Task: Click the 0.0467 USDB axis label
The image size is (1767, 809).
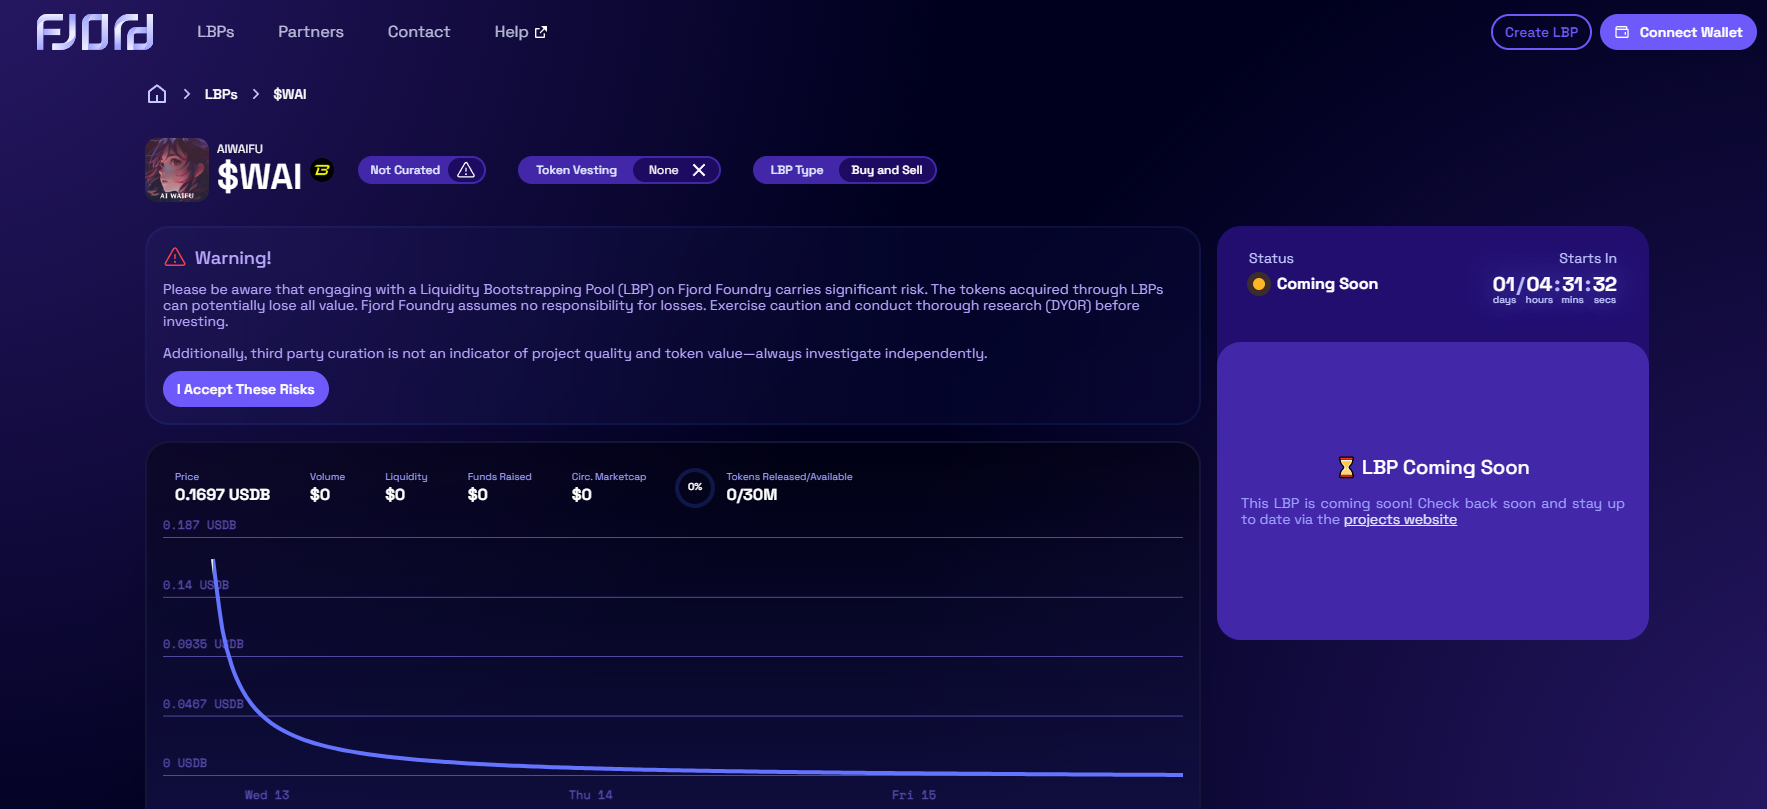Action: pyautogui.click(x=203, y=704)
